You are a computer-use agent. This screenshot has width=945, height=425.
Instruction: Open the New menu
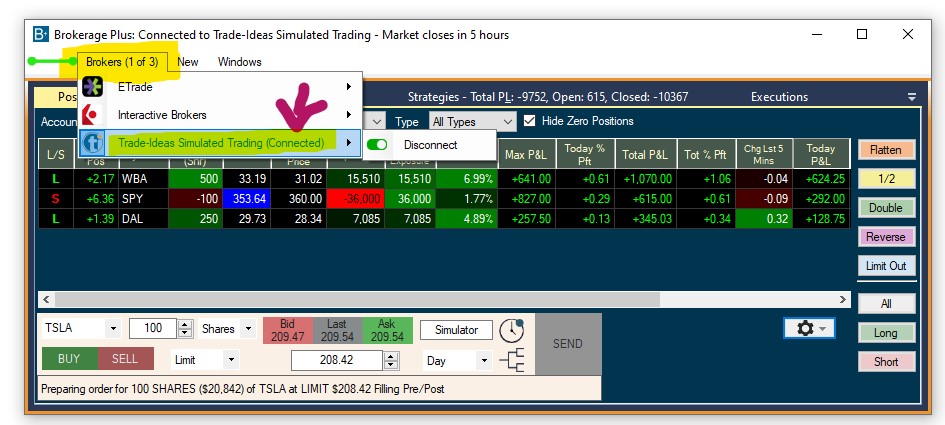tap(187, 62)
